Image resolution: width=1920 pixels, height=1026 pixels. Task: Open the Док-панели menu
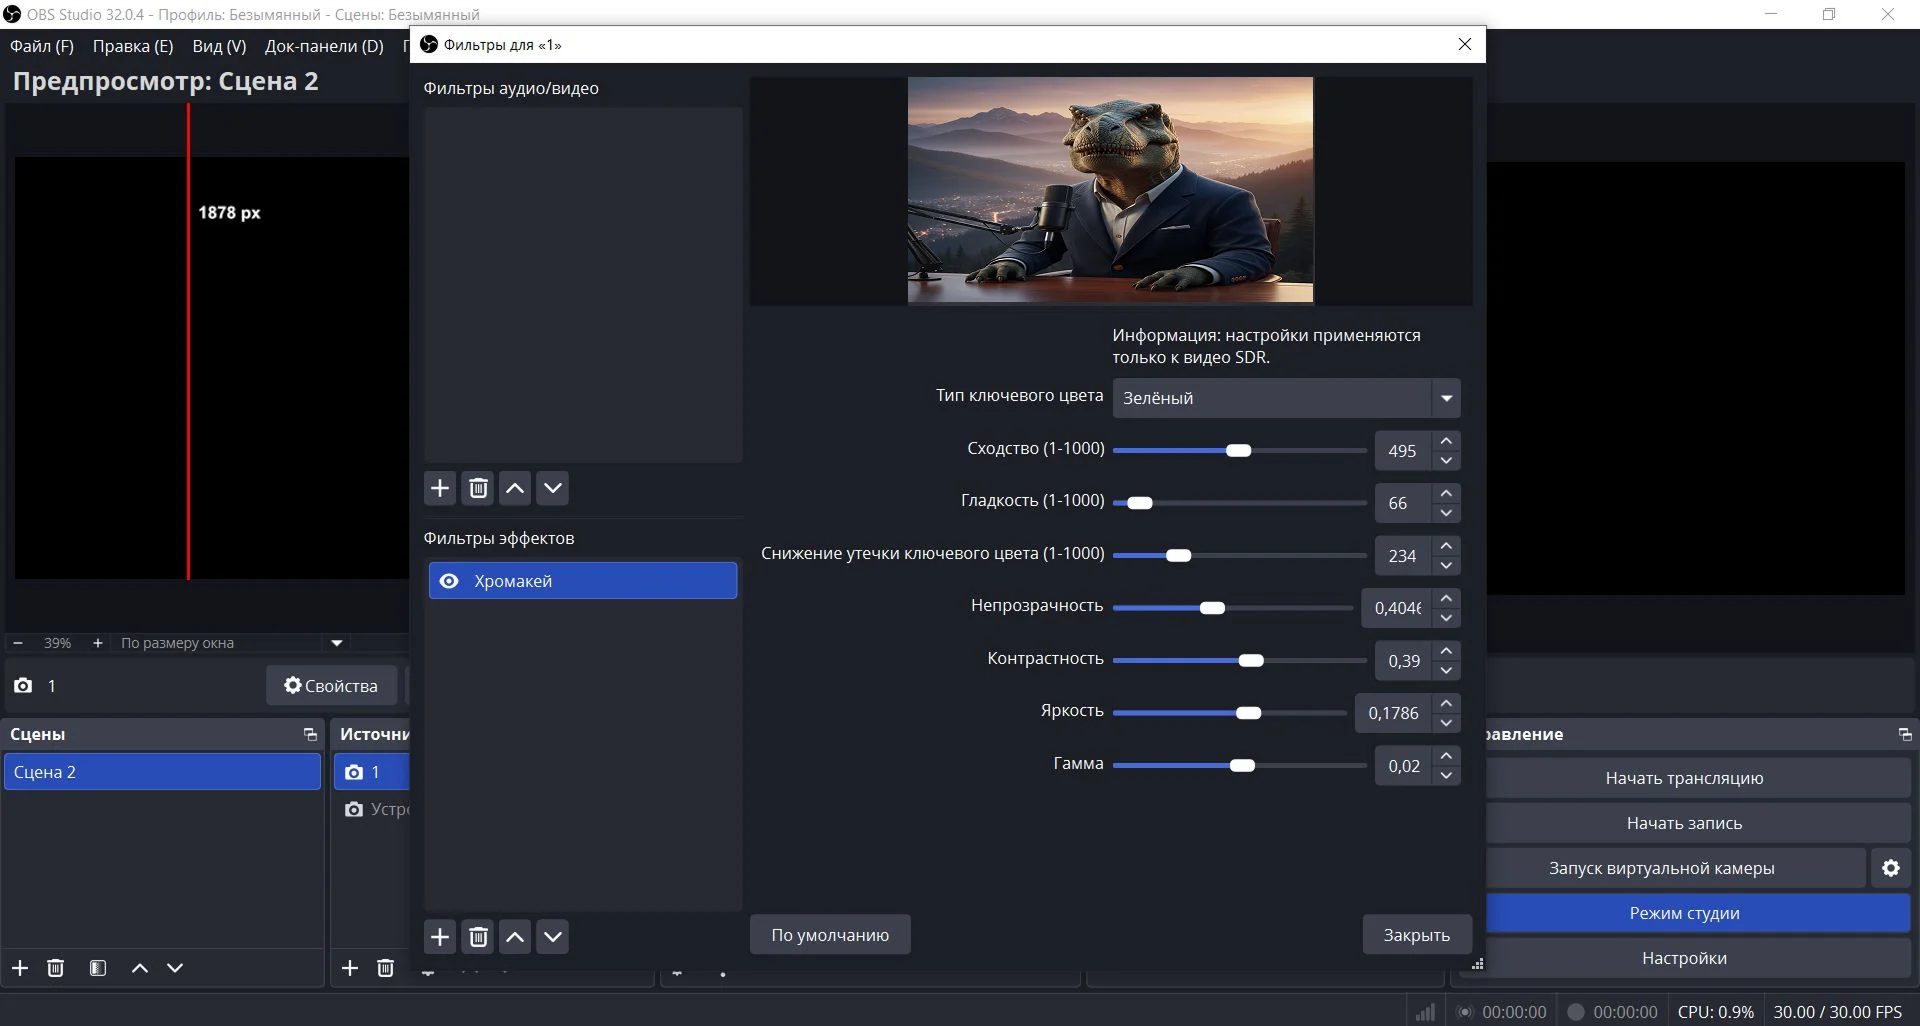tap(324, 46)
